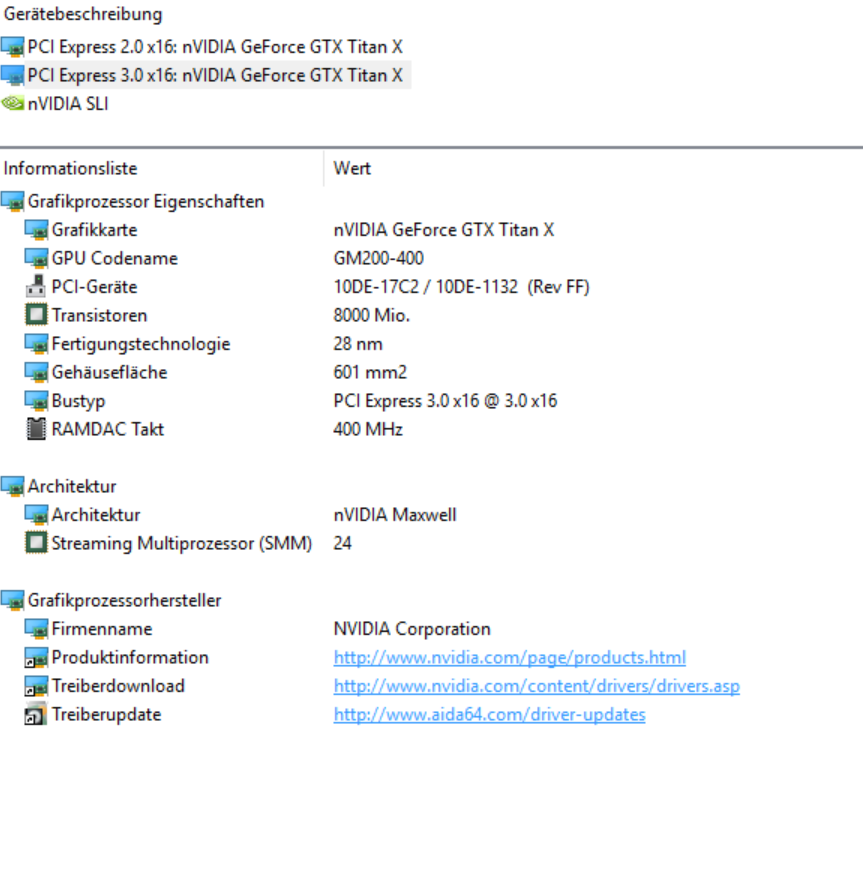Select the 601 mm2 value
Viewport: 863px width, 871px height.
click(370, 372)
